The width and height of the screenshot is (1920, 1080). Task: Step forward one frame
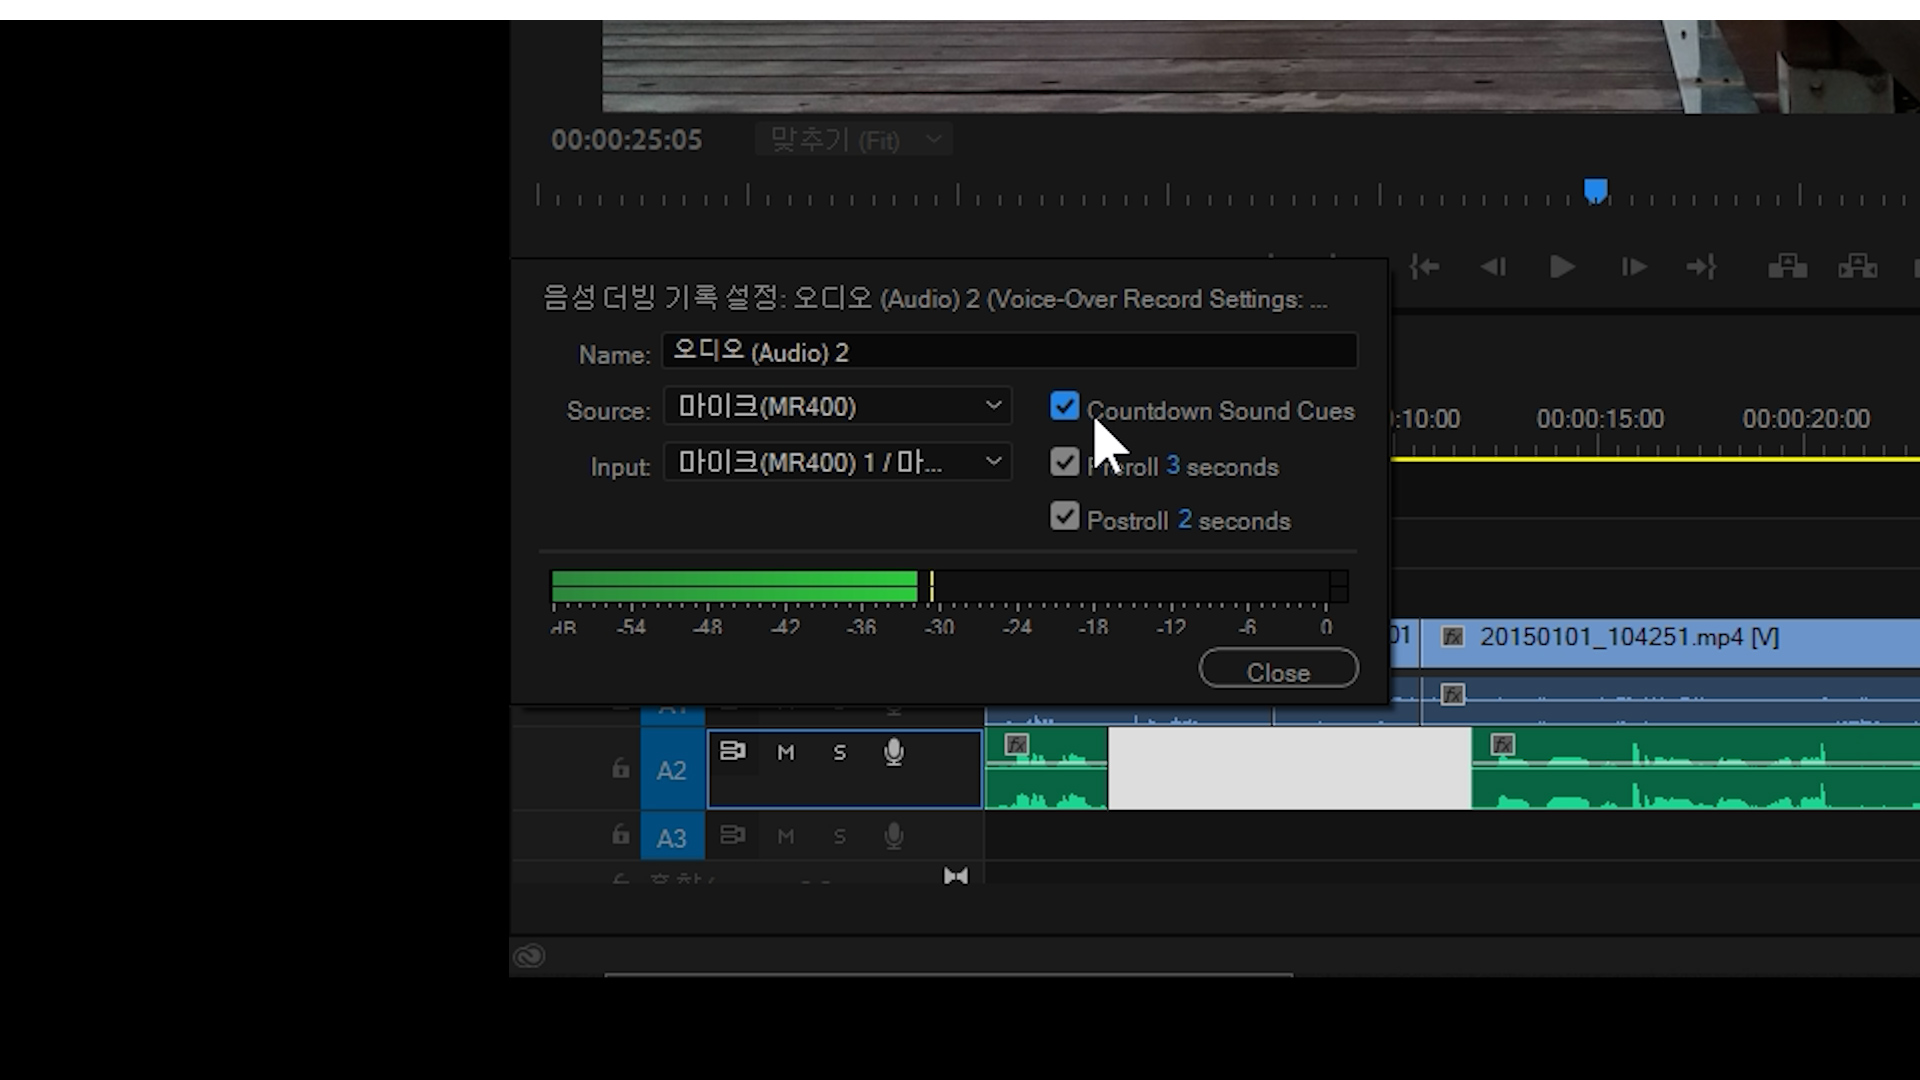(x=1633, y=267)
